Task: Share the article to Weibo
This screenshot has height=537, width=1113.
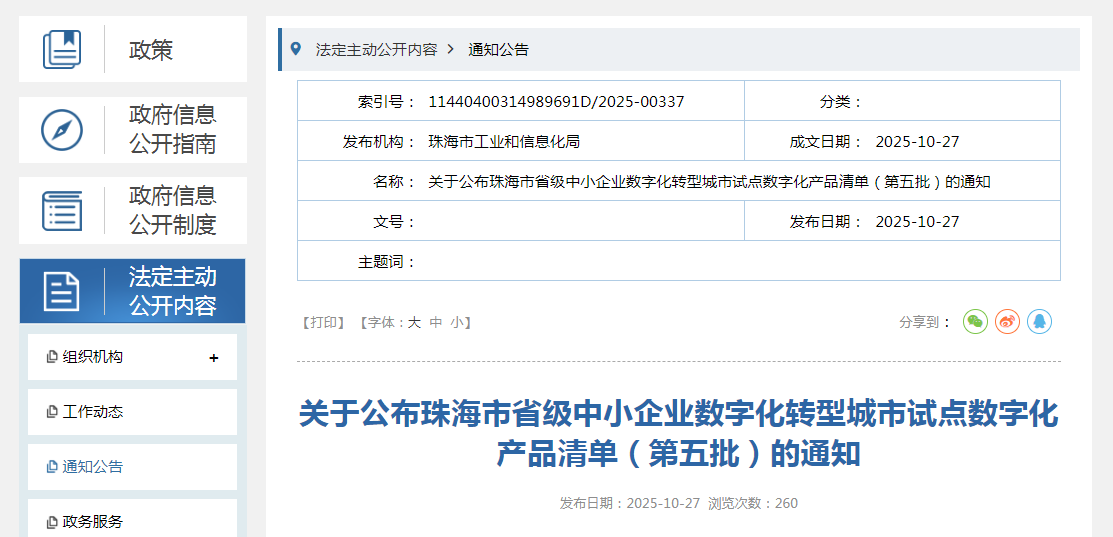Action: [x=1007, y=321]
